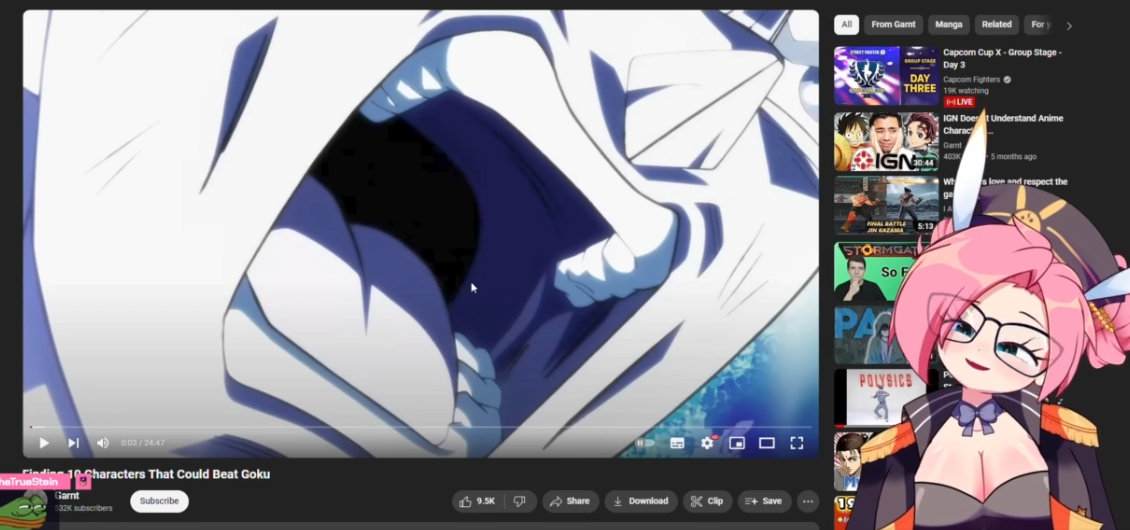Open Capcom Cup X Group Stage Day 3 thumbnail

pyautogui.click(x=886, y=76)
